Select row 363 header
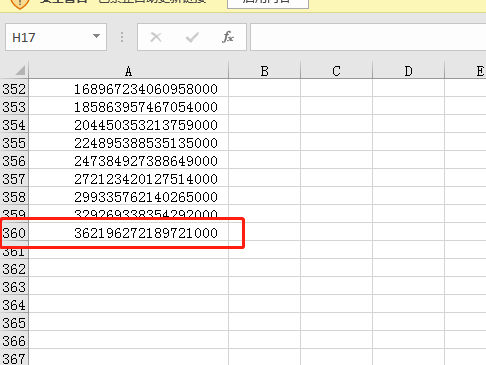 (14, 287)
